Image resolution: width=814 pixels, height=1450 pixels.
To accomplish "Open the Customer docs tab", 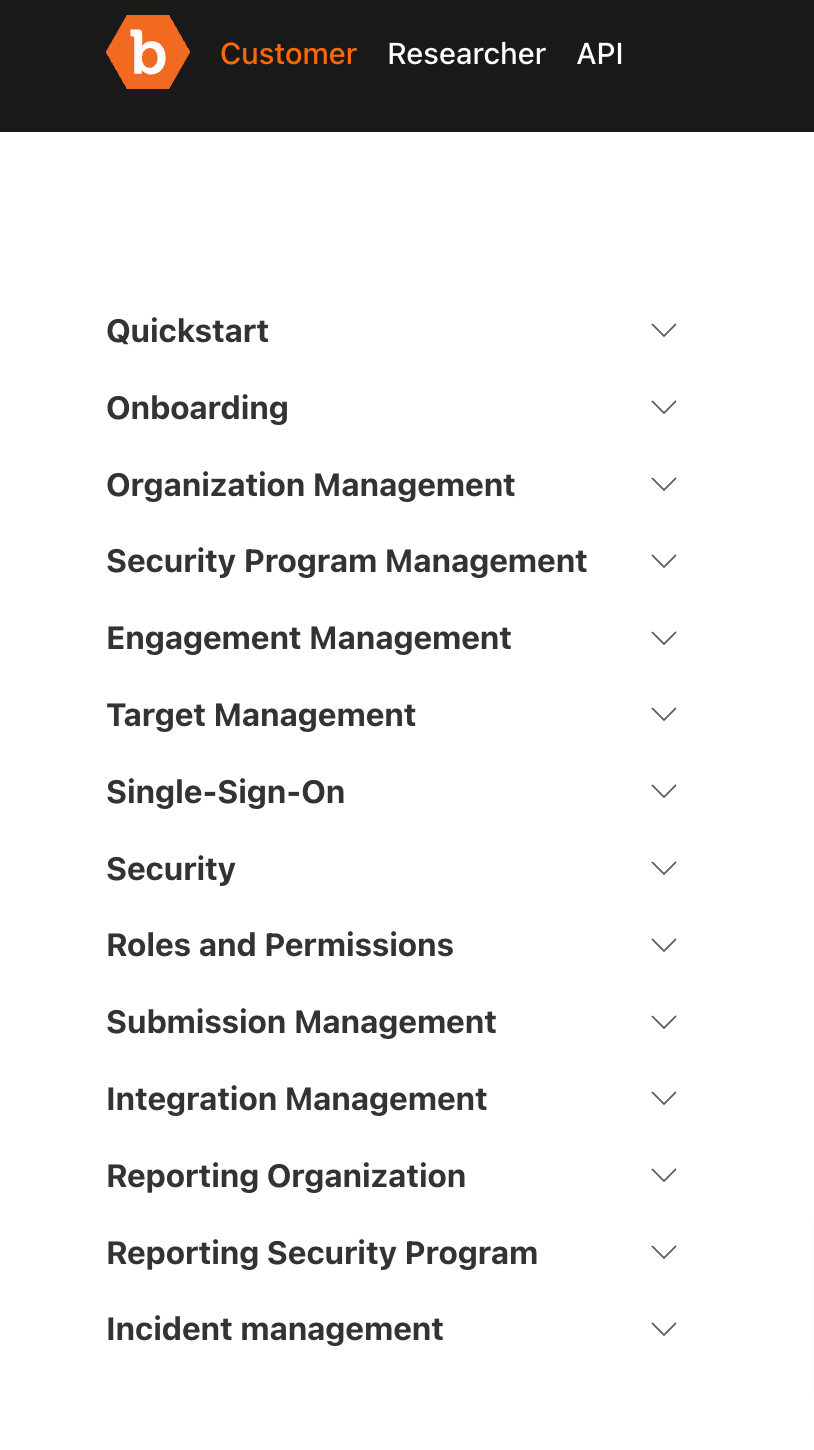I will click(x=288, y=54).
